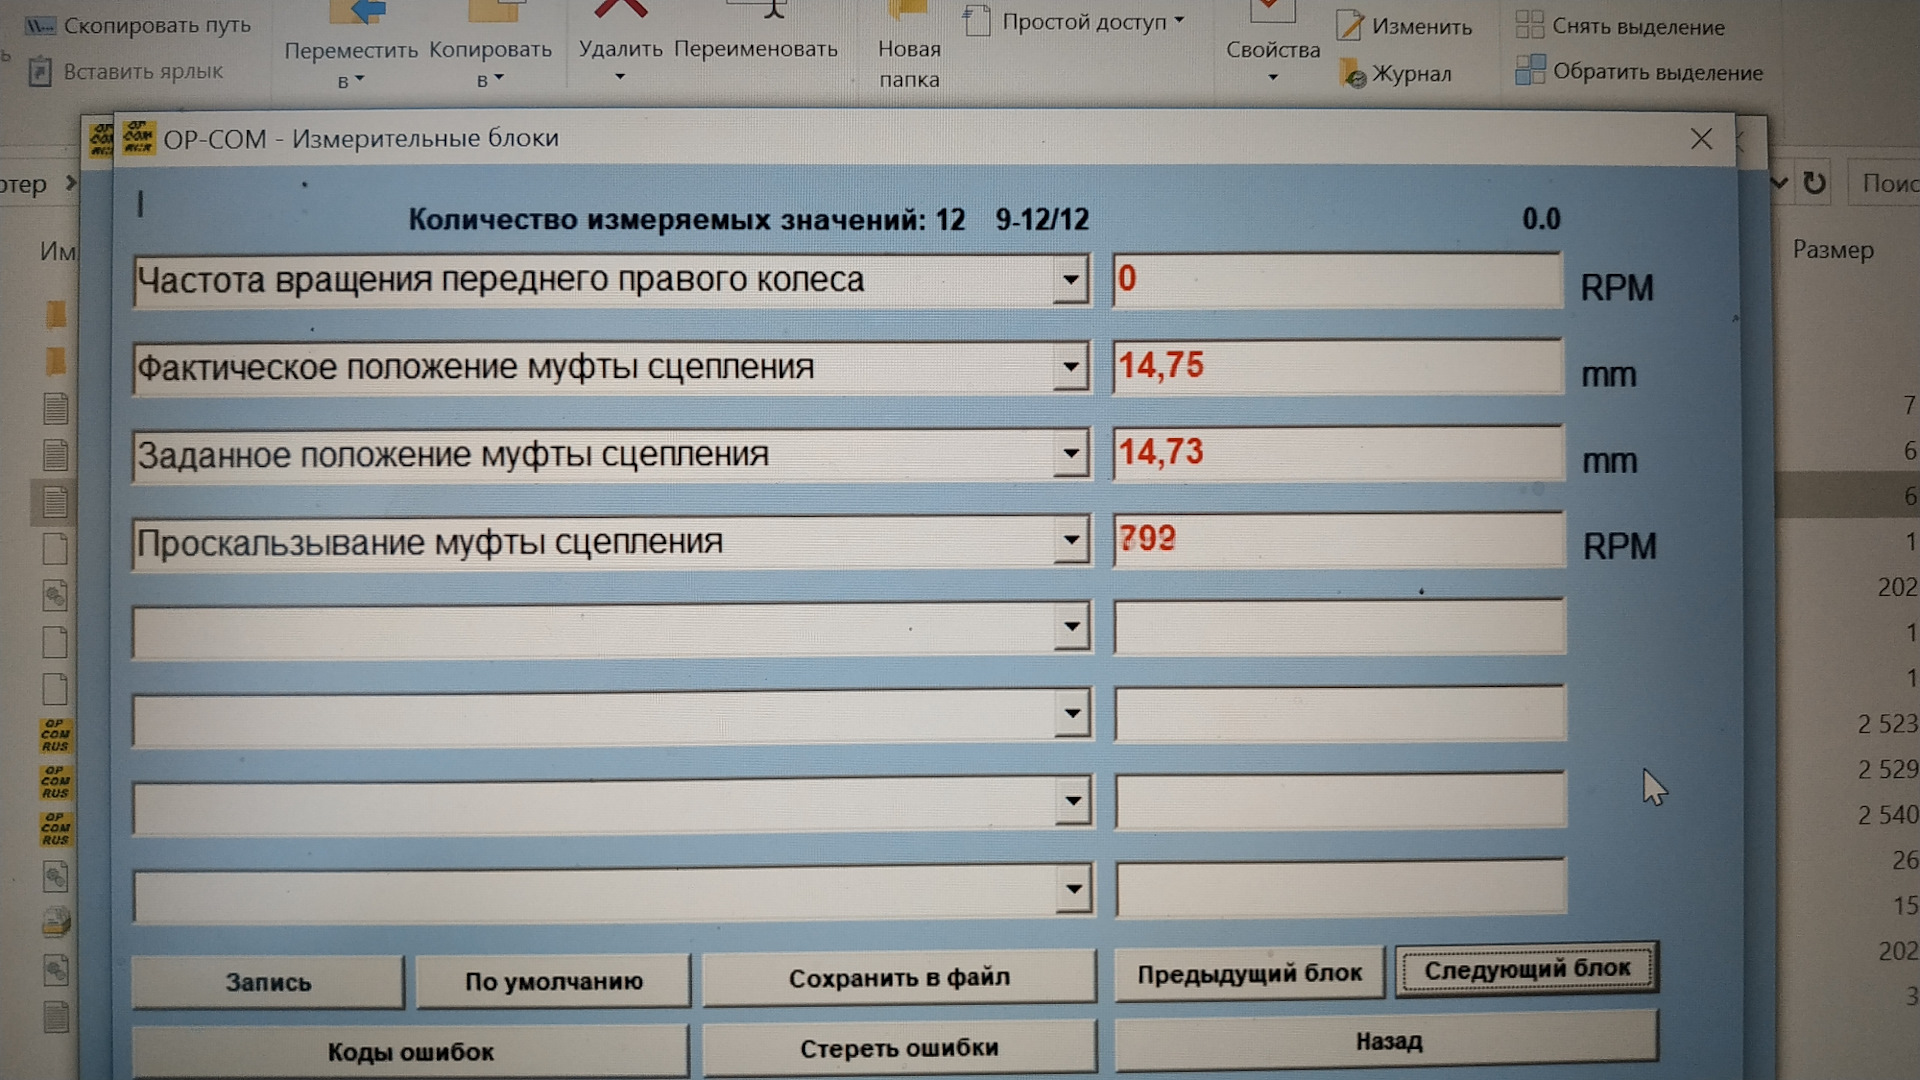Close the OP-COM measuring blocks window
The width and height of the screenshot is (1920, 1080).
(x=1701, y=139)
